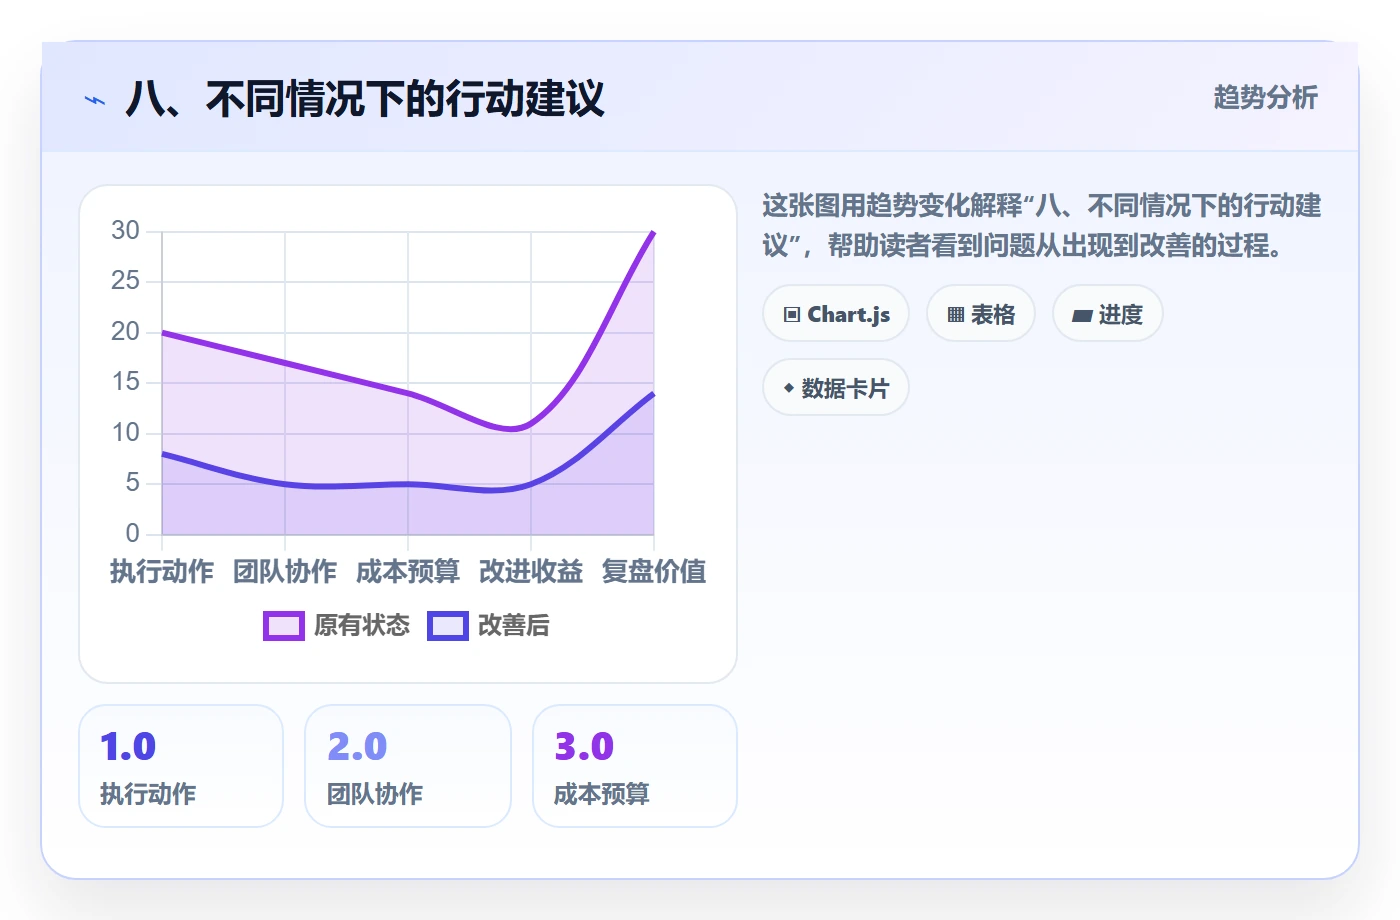
Task: Toggle the 改善后 legend swatch
Action: (448, 626)
